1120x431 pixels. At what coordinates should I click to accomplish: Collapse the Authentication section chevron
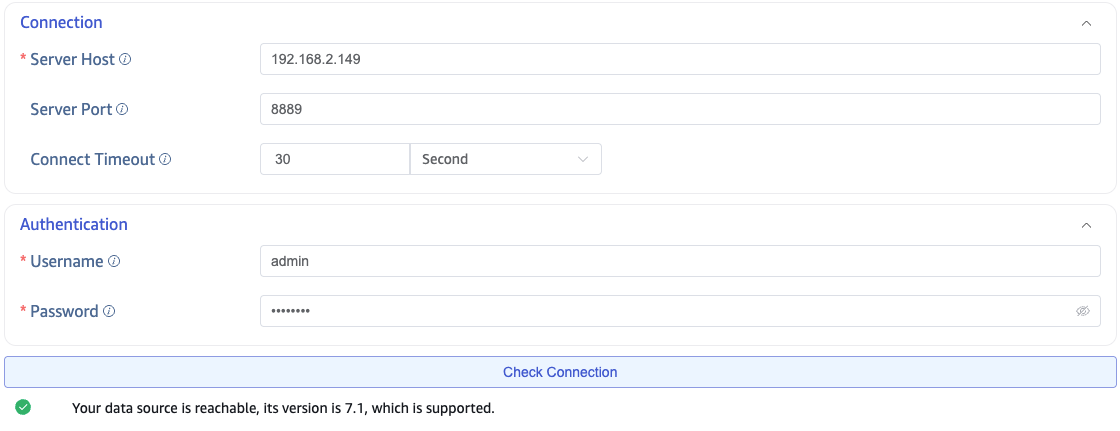click(1086, 225)
